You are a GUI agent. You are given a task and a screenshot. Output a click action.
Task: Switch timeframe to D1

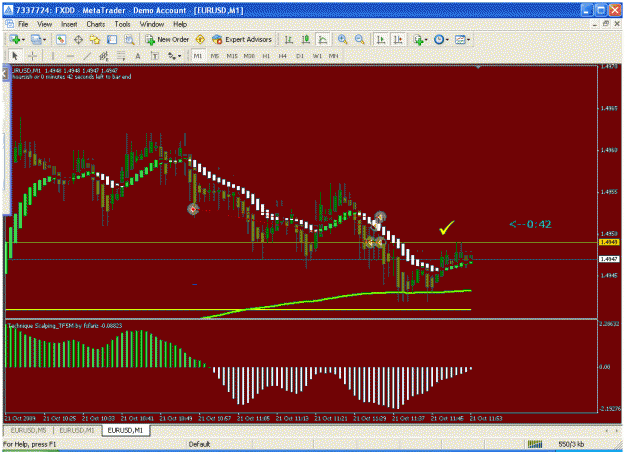tap(300, 56)
